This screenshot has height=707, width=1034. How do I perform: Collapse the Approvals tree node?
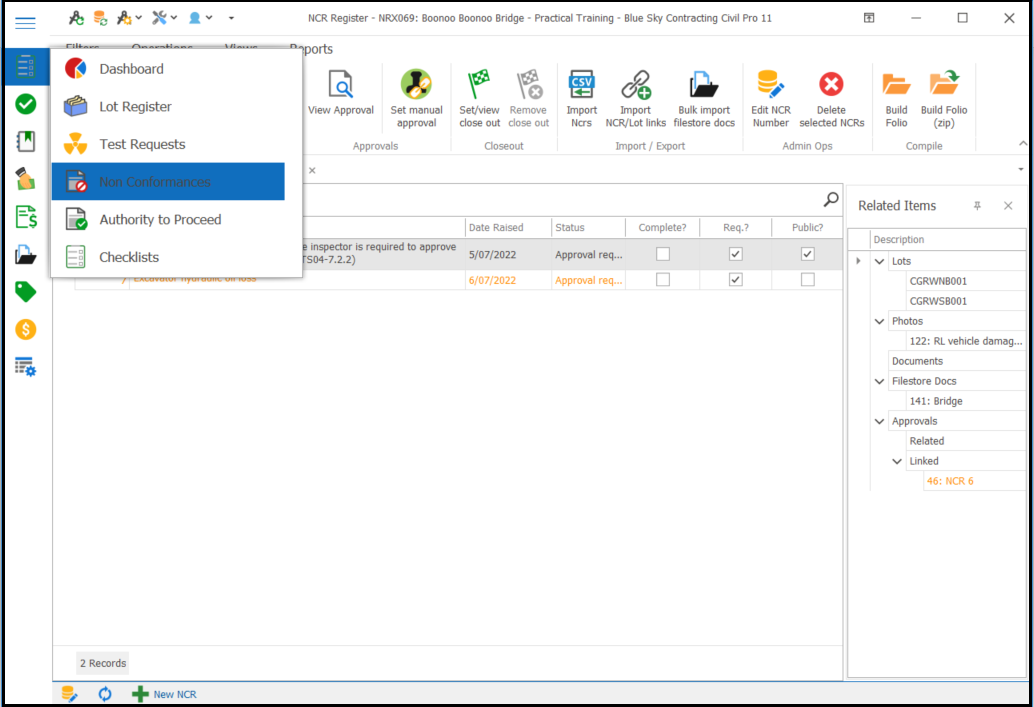tap(879, 422)
